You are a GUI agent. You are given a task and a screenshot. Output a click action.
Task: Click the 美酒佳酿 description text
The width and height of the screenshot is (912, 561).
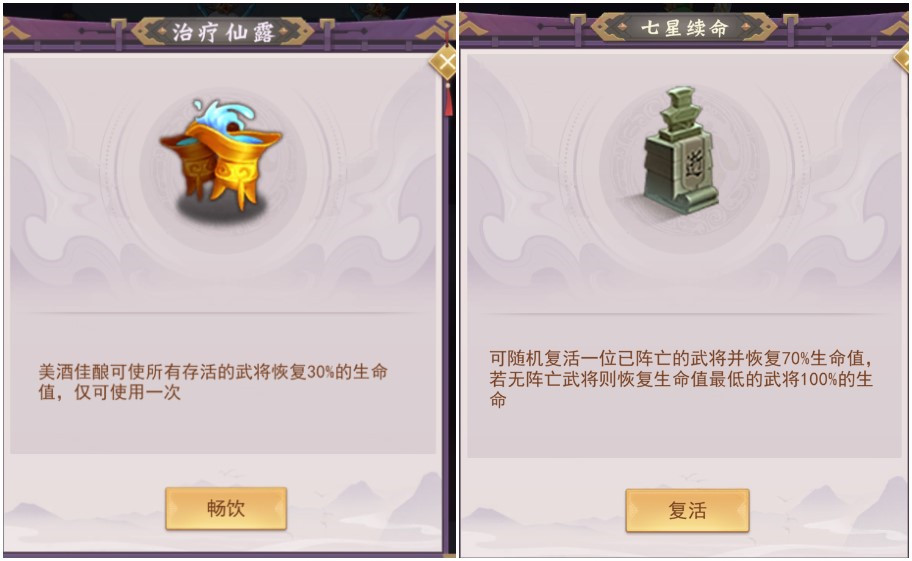[x=213, y=381]
